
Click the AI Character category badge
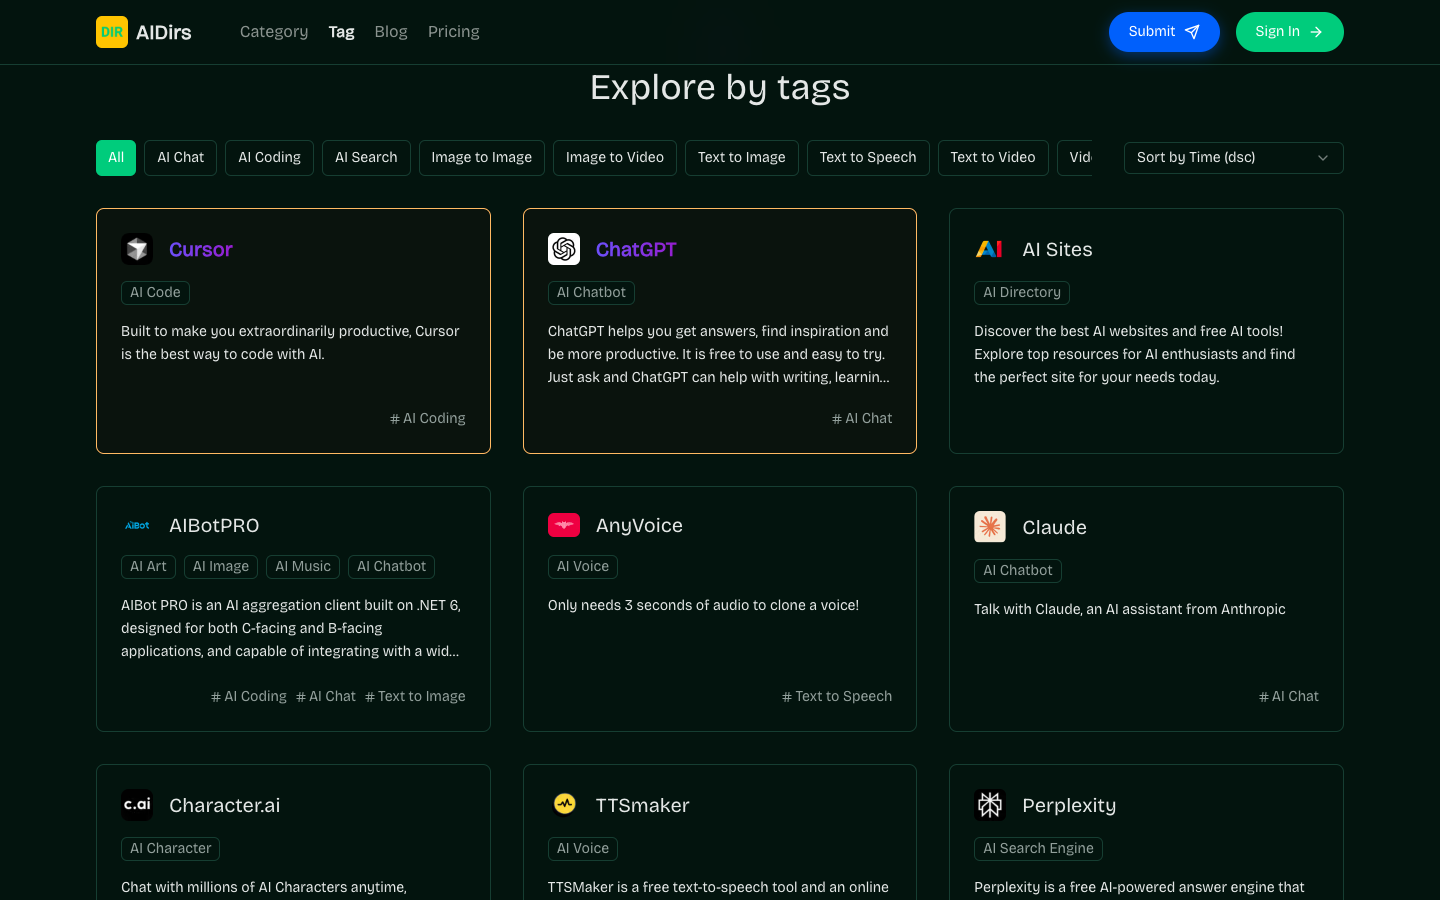tap(170, 849)
